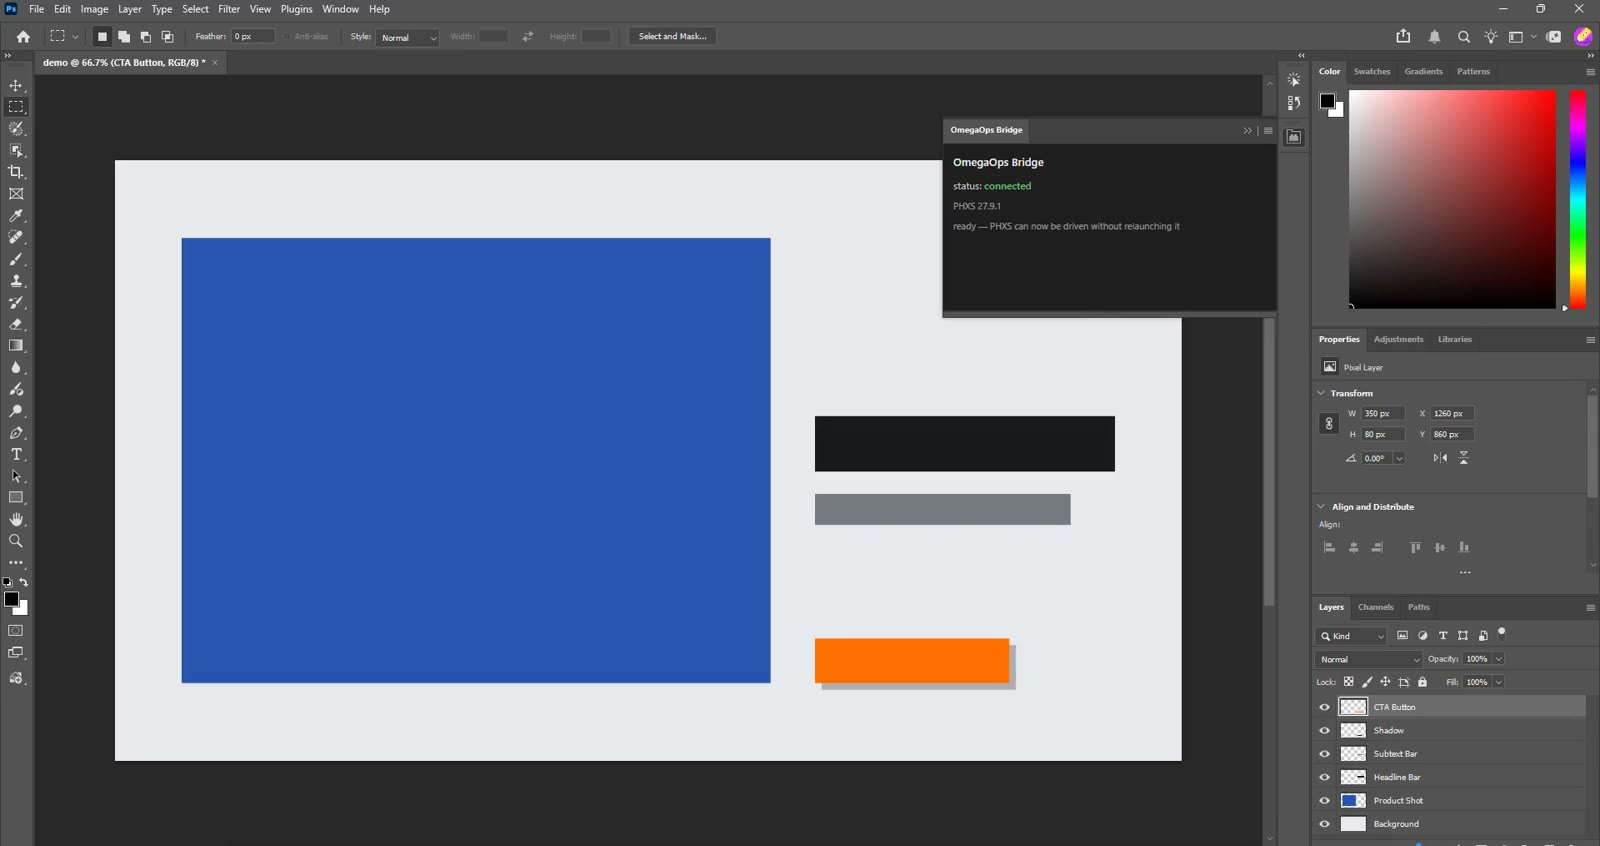1600x846 pixels.
Task: Select the Gradient tool
Action: 16,346
